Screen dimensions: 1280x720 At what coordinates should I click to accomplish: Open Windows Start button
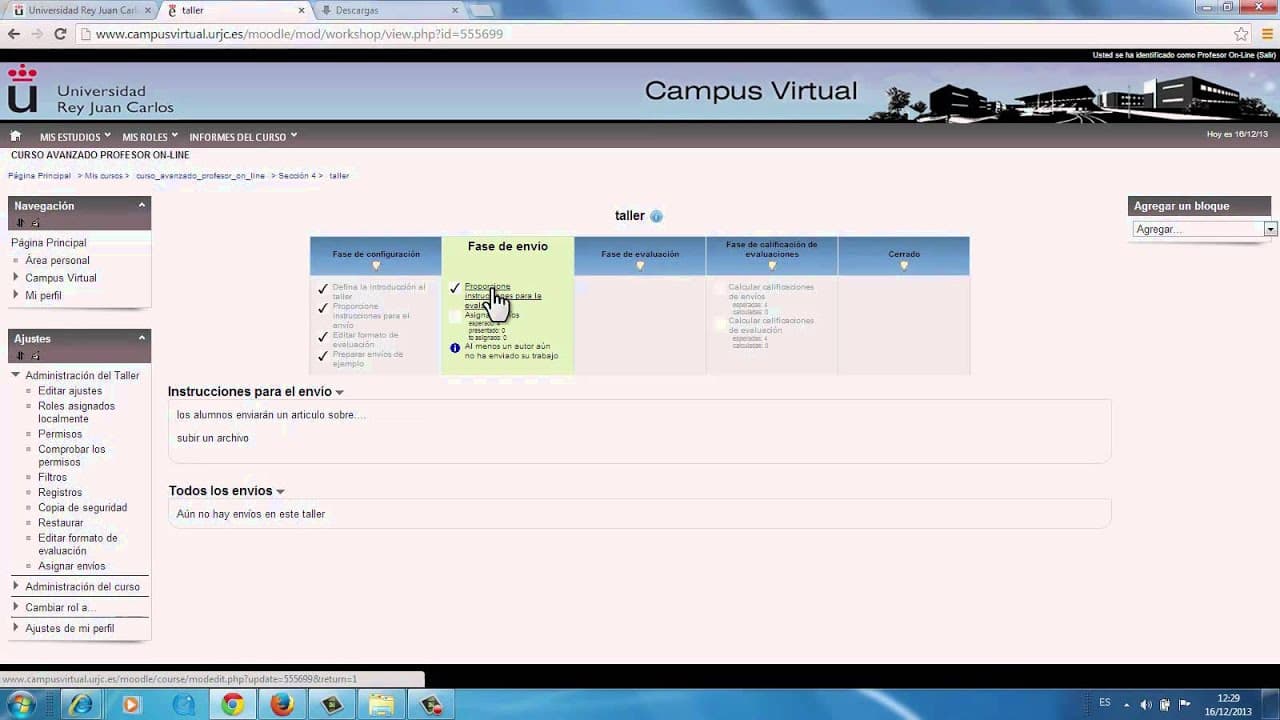pos(20,704)
